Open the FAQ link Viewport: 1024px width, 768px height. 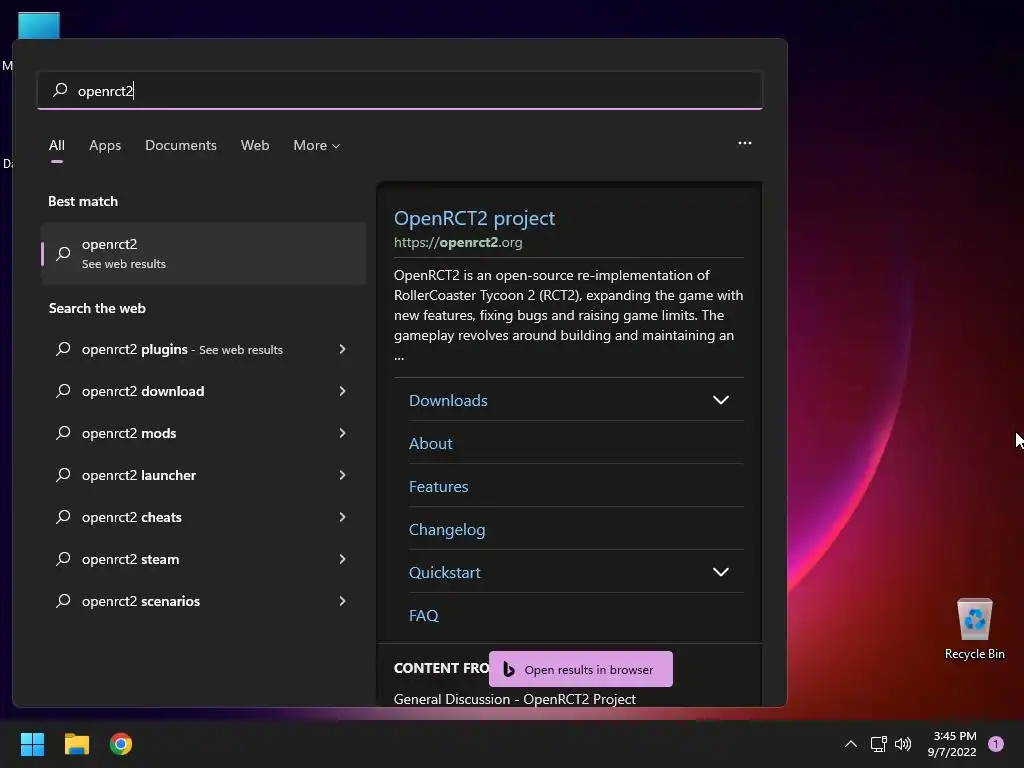[423, 616]
